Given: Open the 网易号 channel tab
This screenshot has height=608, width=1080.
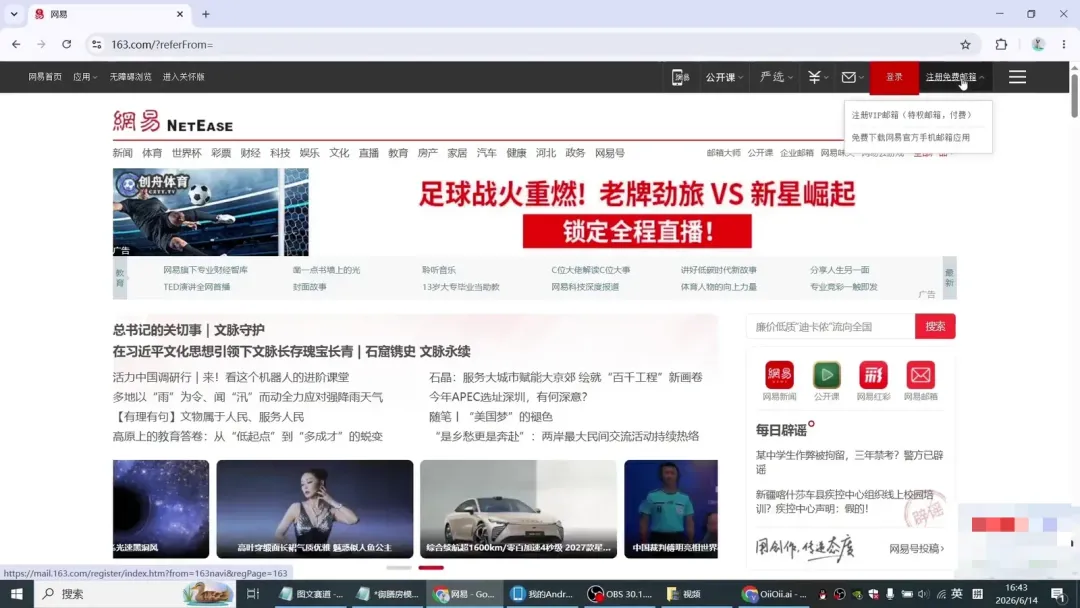Looking at the screenshot, I should click(x=610, y=153).
